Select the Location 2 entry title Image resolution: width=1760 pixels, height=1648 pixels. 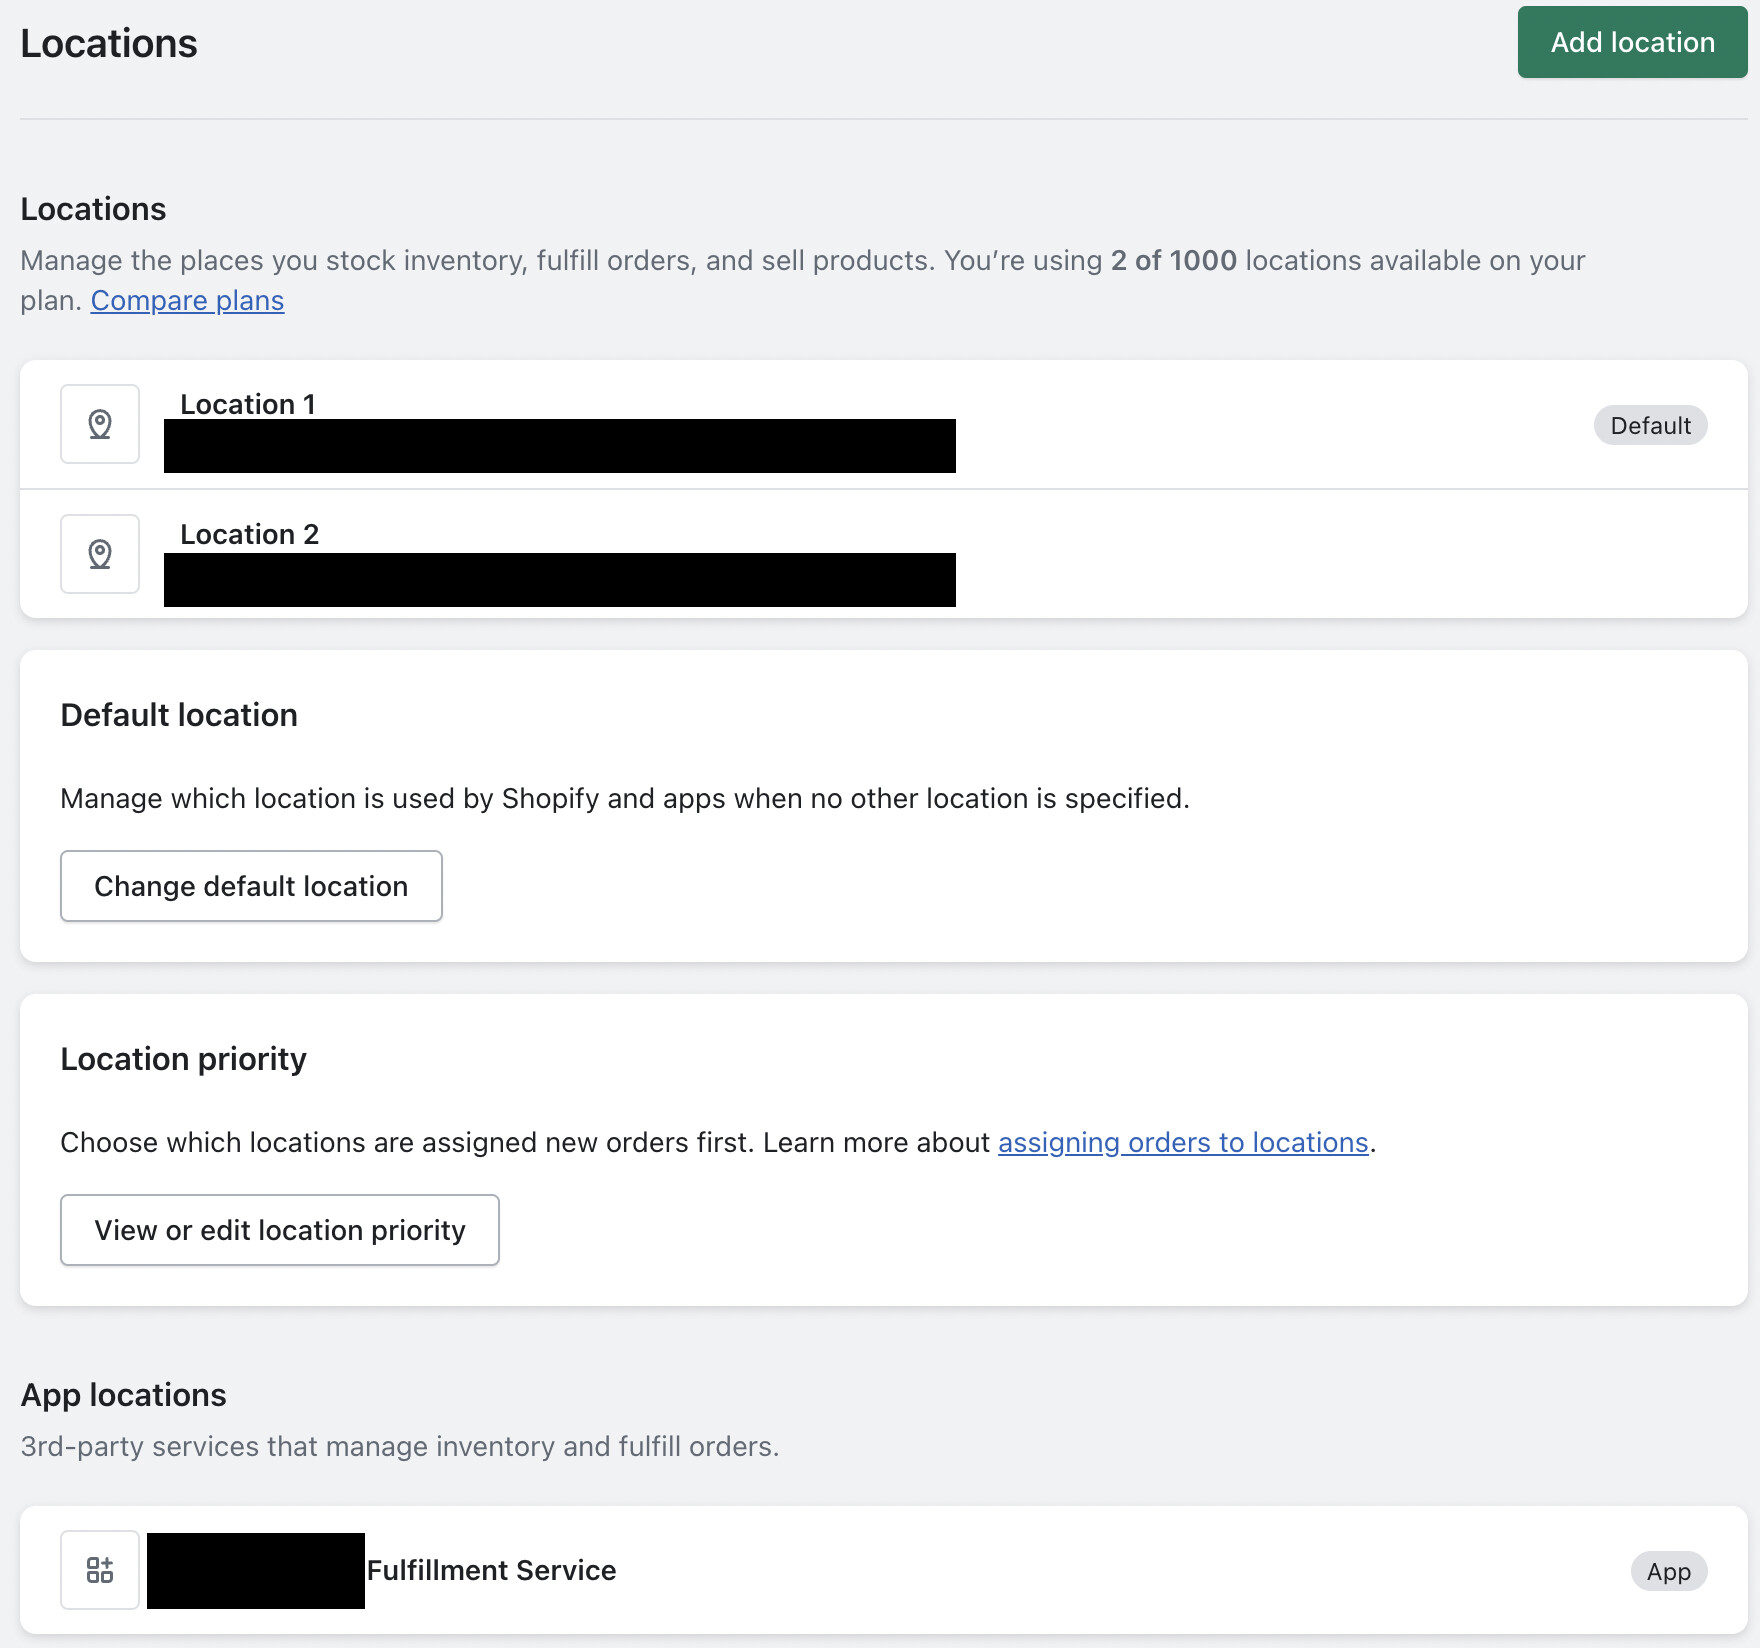tap(250, 534)
